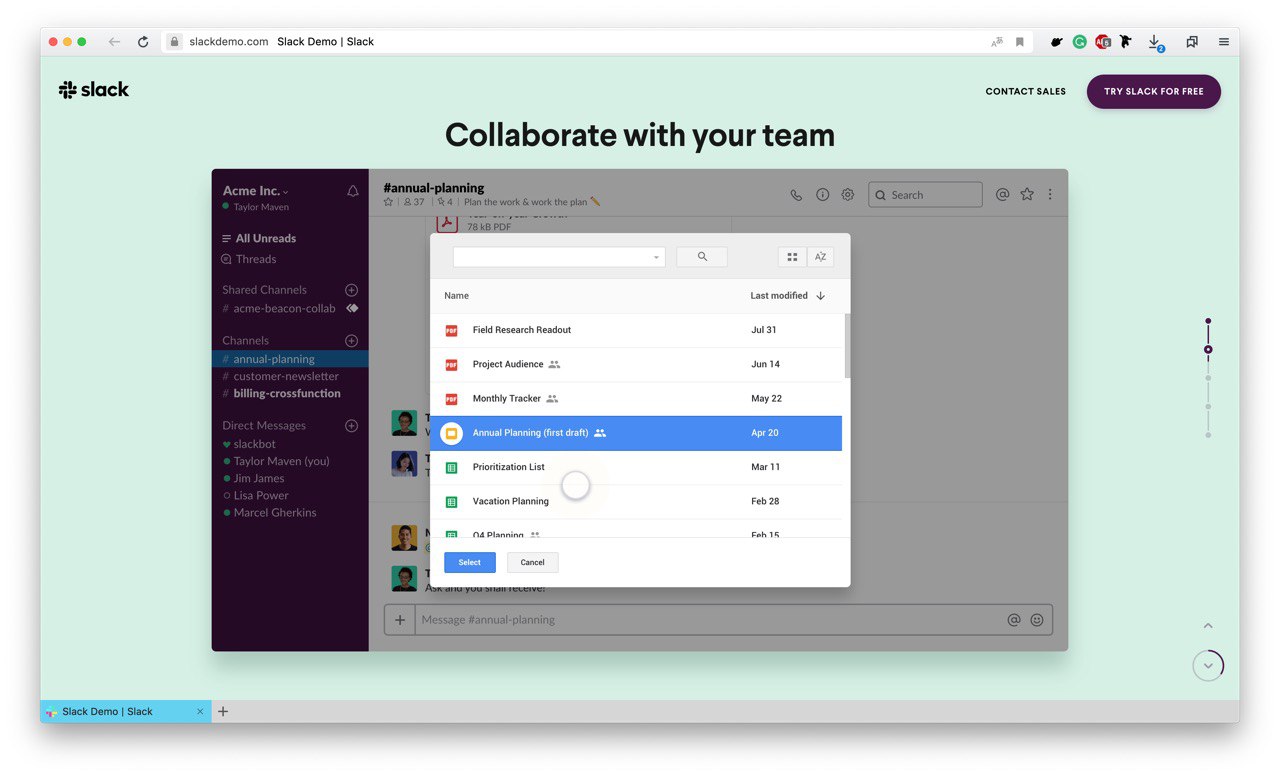Click the PDF icon next to Field Research Readout
Image resolution: width=1280 pixels, height=776 pixels.
point(451,330)
